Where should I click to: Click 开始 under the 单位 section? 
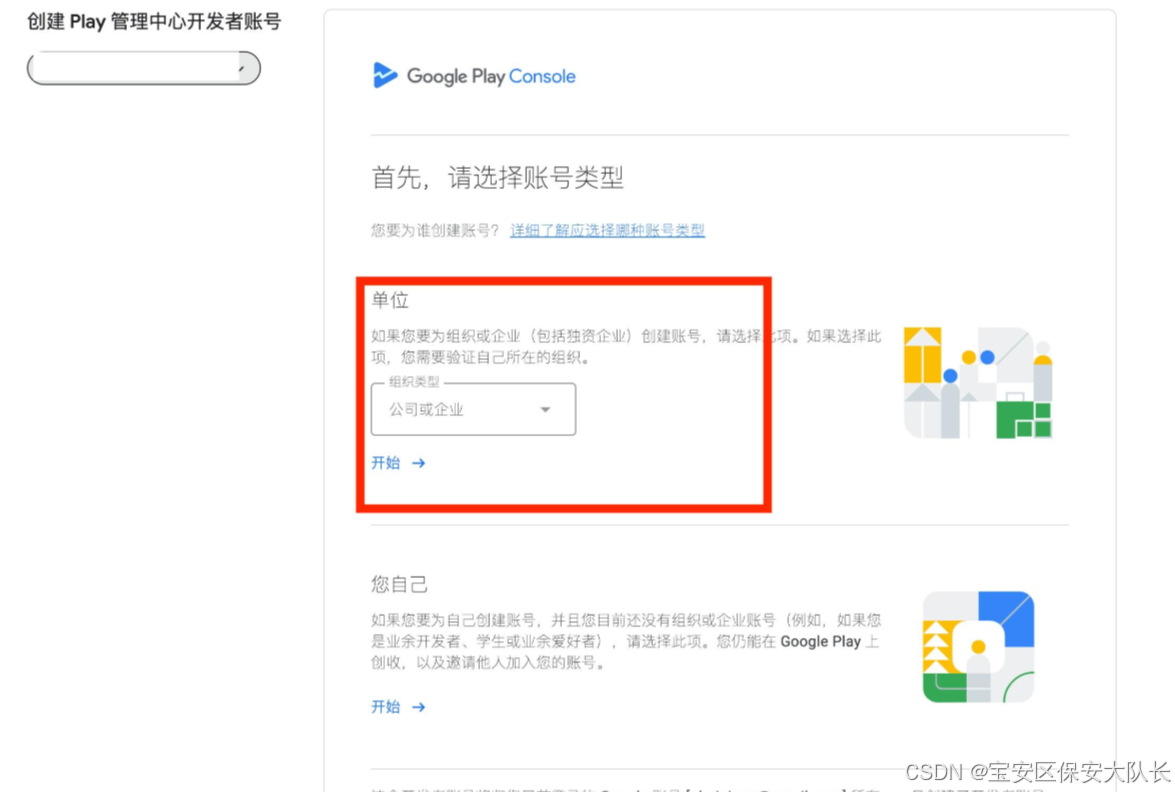coord(385,462)
